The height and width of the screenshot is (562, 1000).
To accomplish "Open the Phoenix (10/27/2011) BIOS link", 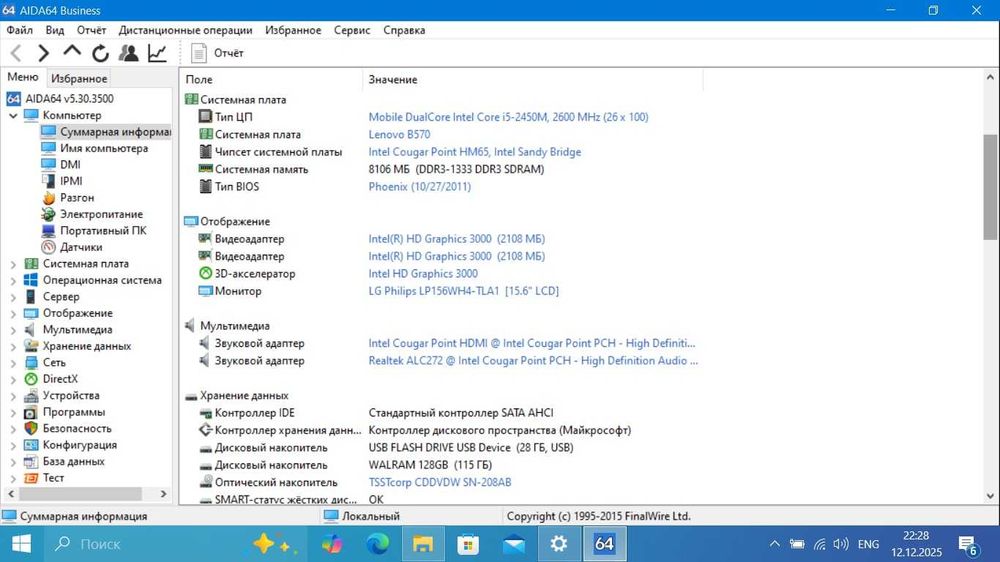I will [420, 187].
